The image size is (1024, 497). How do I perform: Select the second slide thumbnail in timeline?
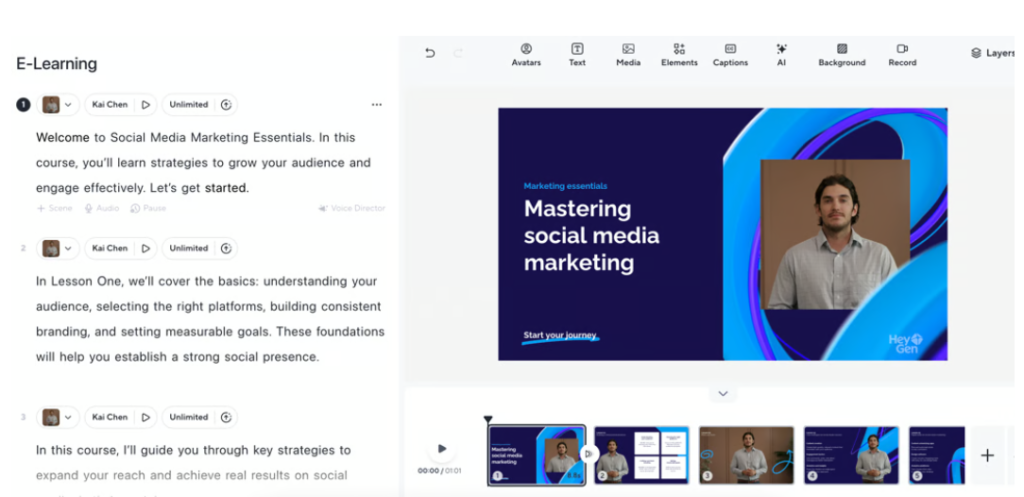point(641,455)
